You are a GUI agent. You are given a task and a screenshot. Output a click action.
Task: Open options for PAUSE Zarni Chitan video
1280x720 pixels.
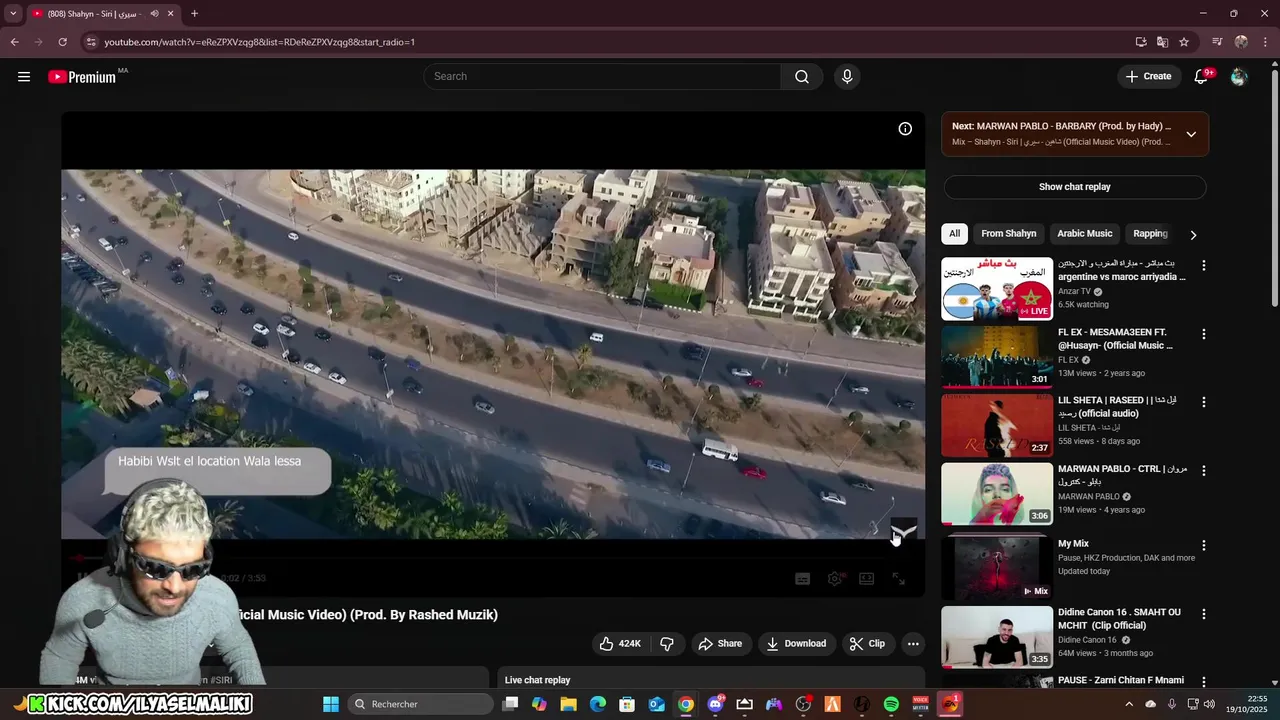tap(1204, 682)
